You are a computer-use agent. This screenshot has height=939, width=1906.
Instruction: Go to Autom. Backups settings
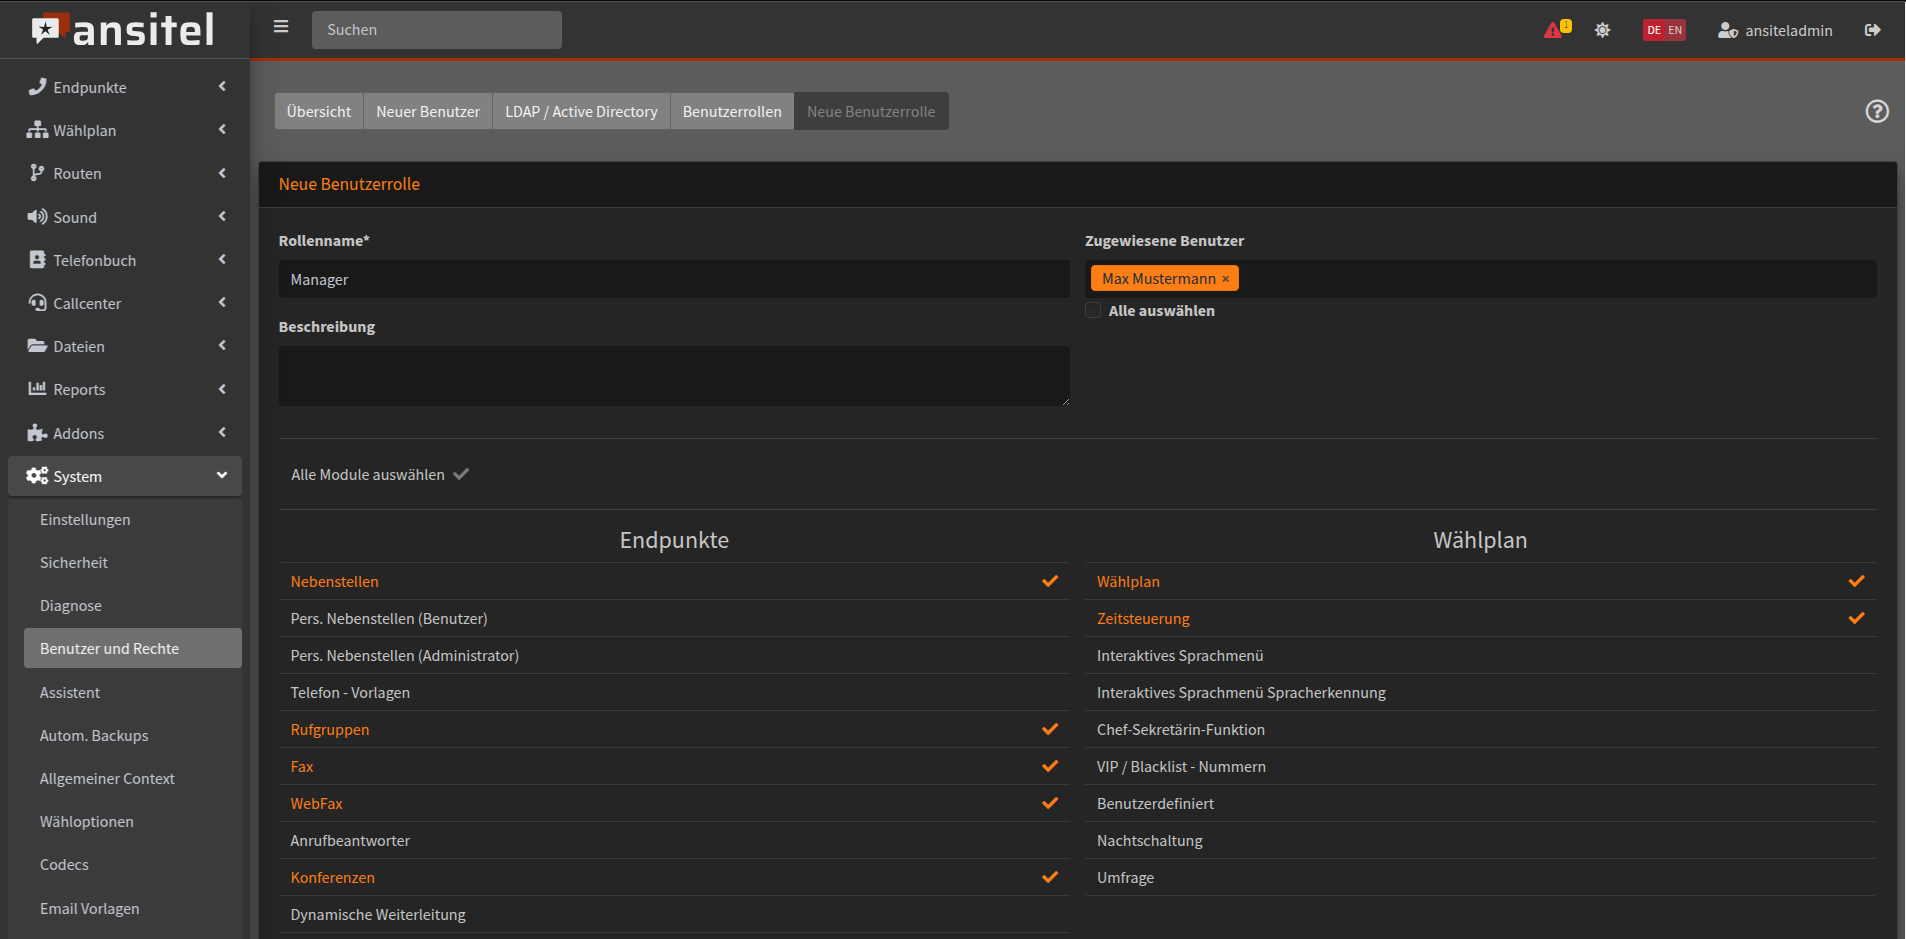[94, 735]
